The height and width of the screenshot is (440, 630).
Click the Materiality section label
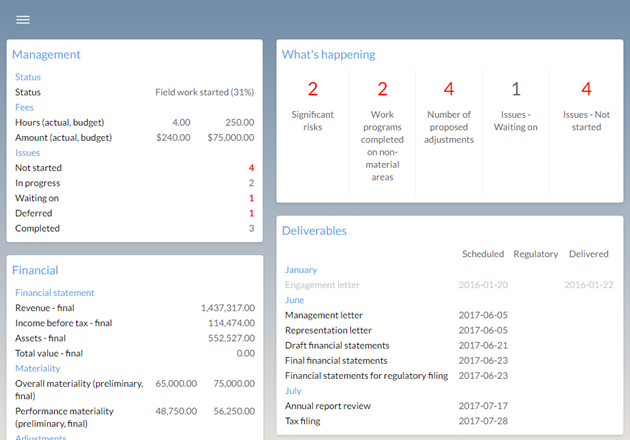pos(39,368)
